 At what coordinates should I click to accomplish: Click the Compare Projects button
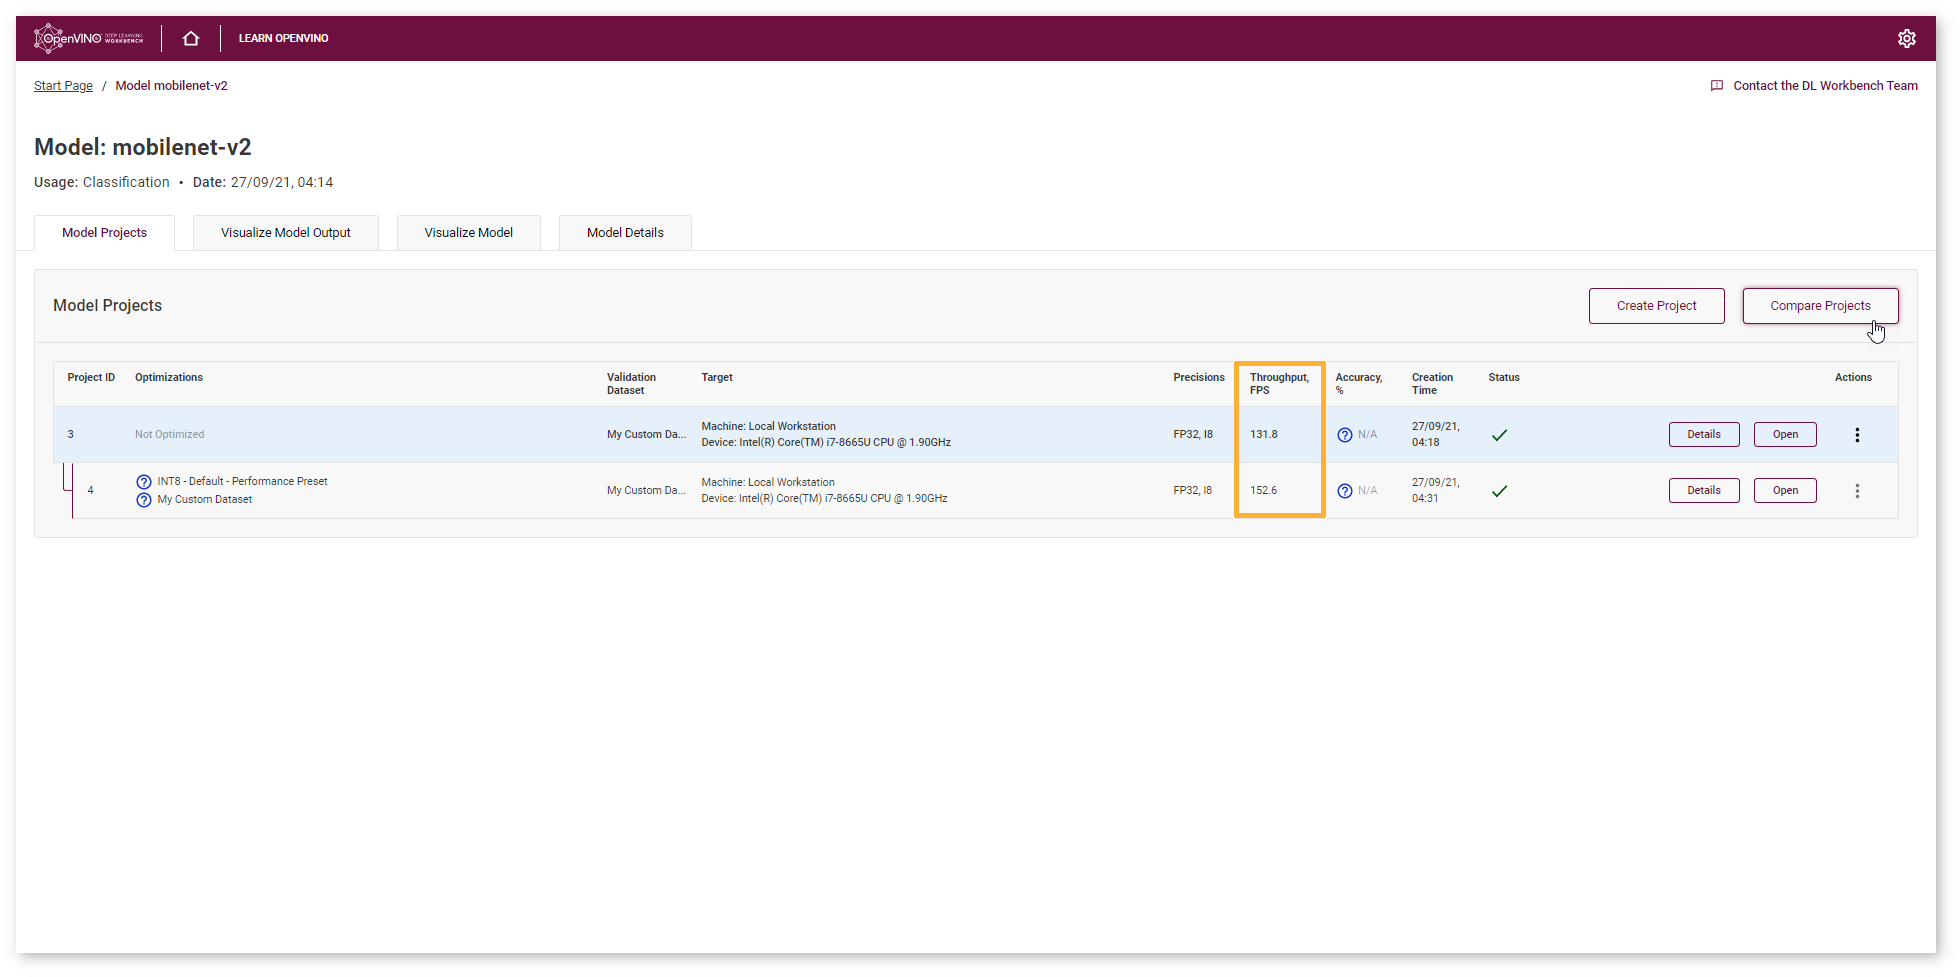[1820, 306]
